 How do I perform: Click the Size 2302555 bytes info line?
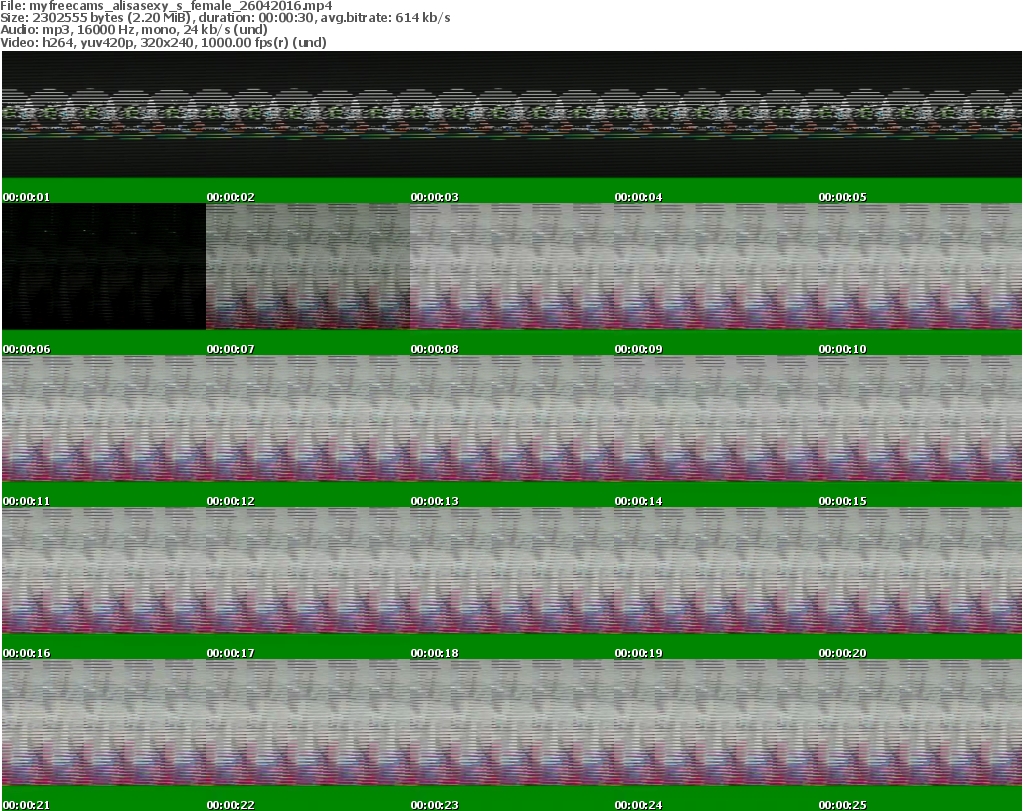pyautogui.click(x=225, y=18)
